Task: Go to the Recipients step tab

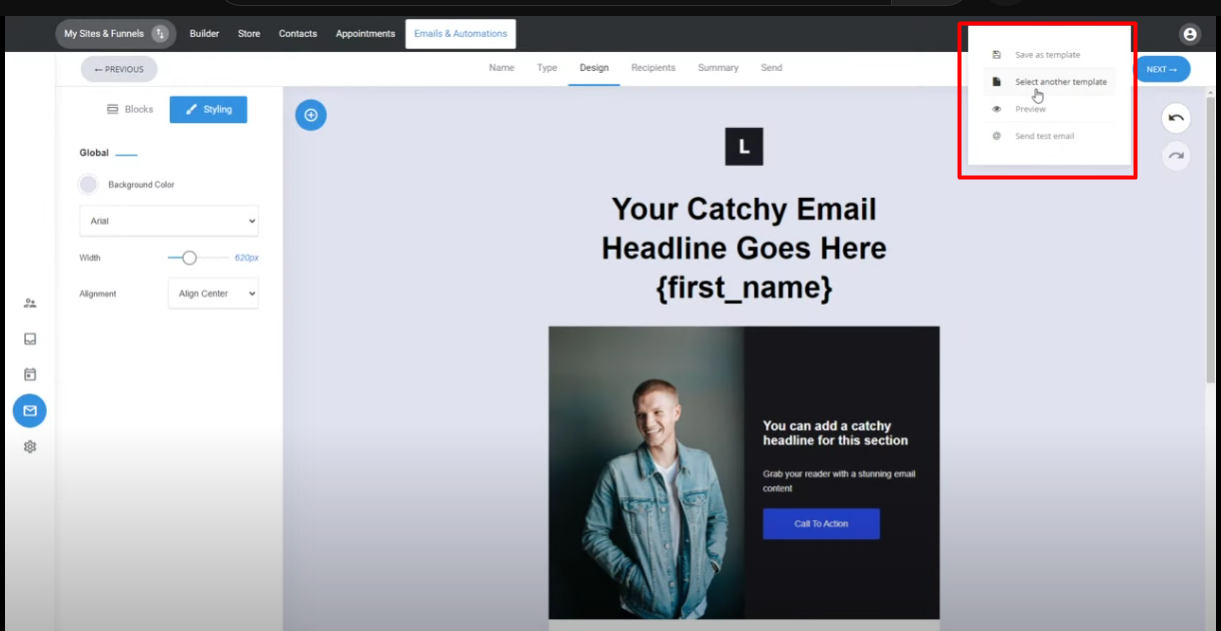Action: [653, 68]
